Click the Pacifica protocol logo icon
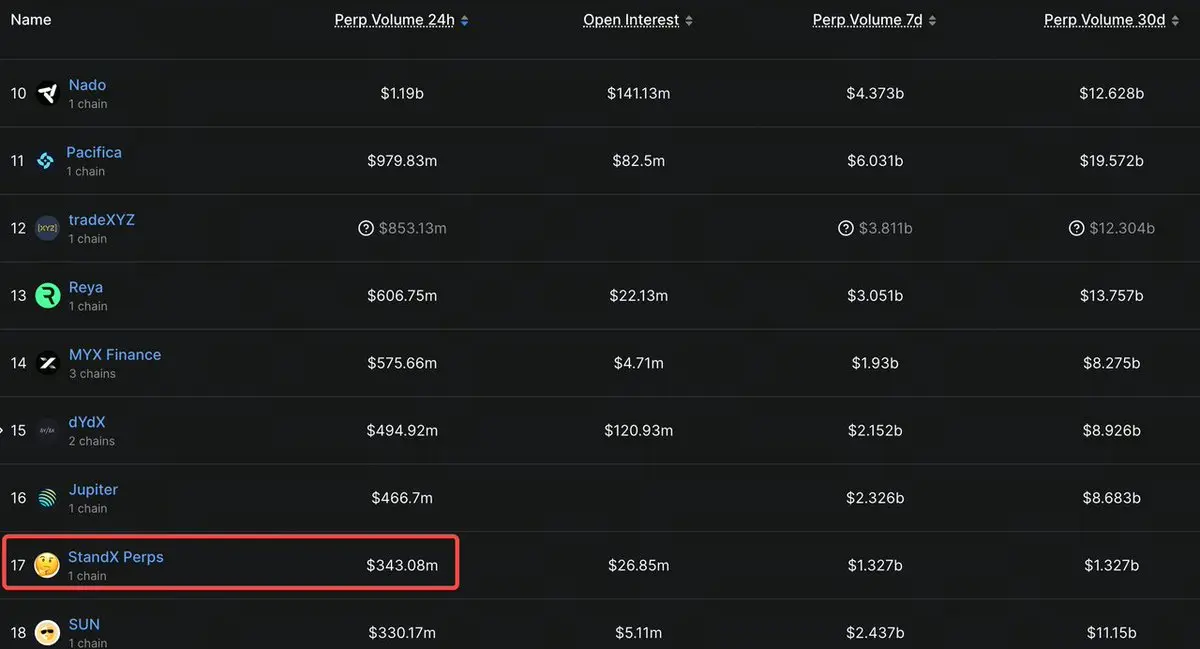The width and height of the screenshot is (1200, 649). [x=45, y=161]
